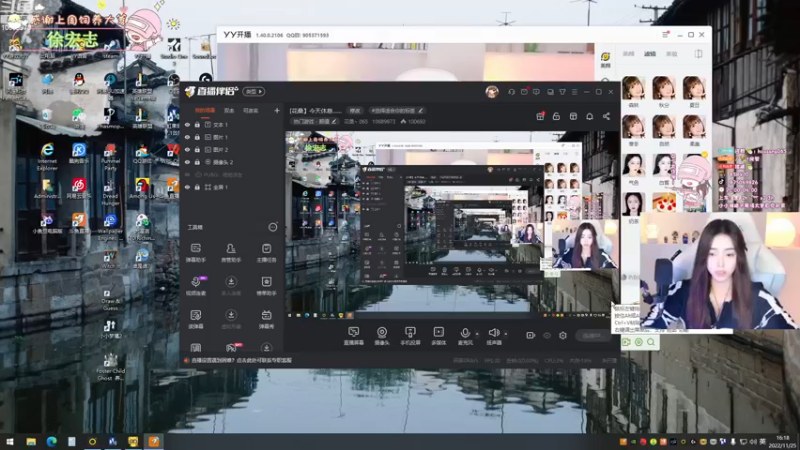Add screen capture source in bottom bar
This screenshot has height=450, width=800.
click(x=353, y=336)
